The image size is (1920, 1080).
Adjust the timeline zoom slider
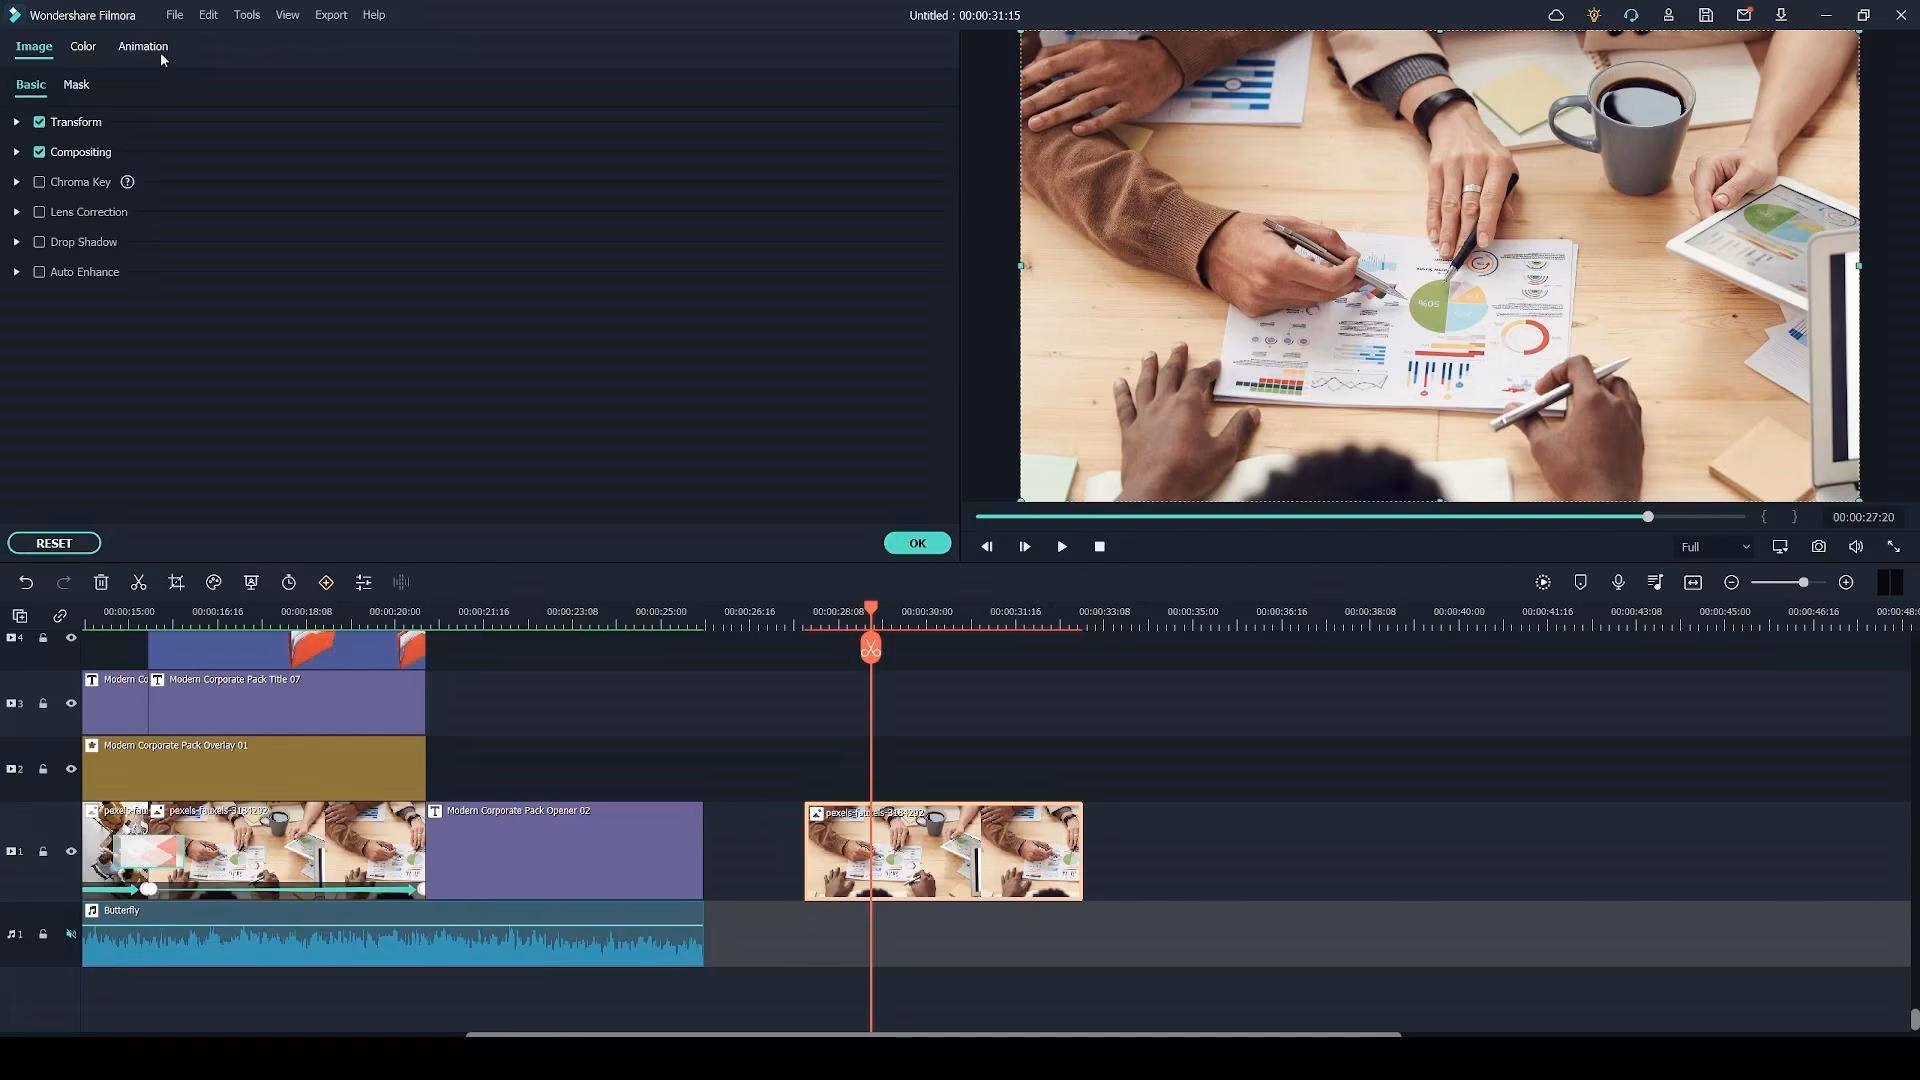[x=1802, y=582]
